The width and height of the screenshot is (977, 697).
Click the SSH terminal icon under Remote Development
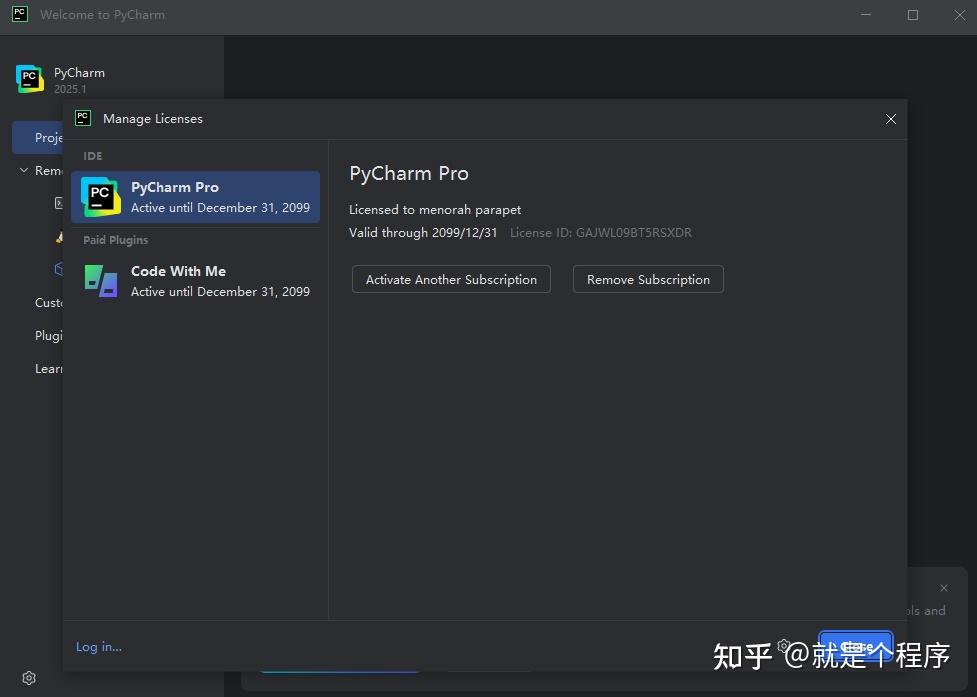click(x=58, y=203)
